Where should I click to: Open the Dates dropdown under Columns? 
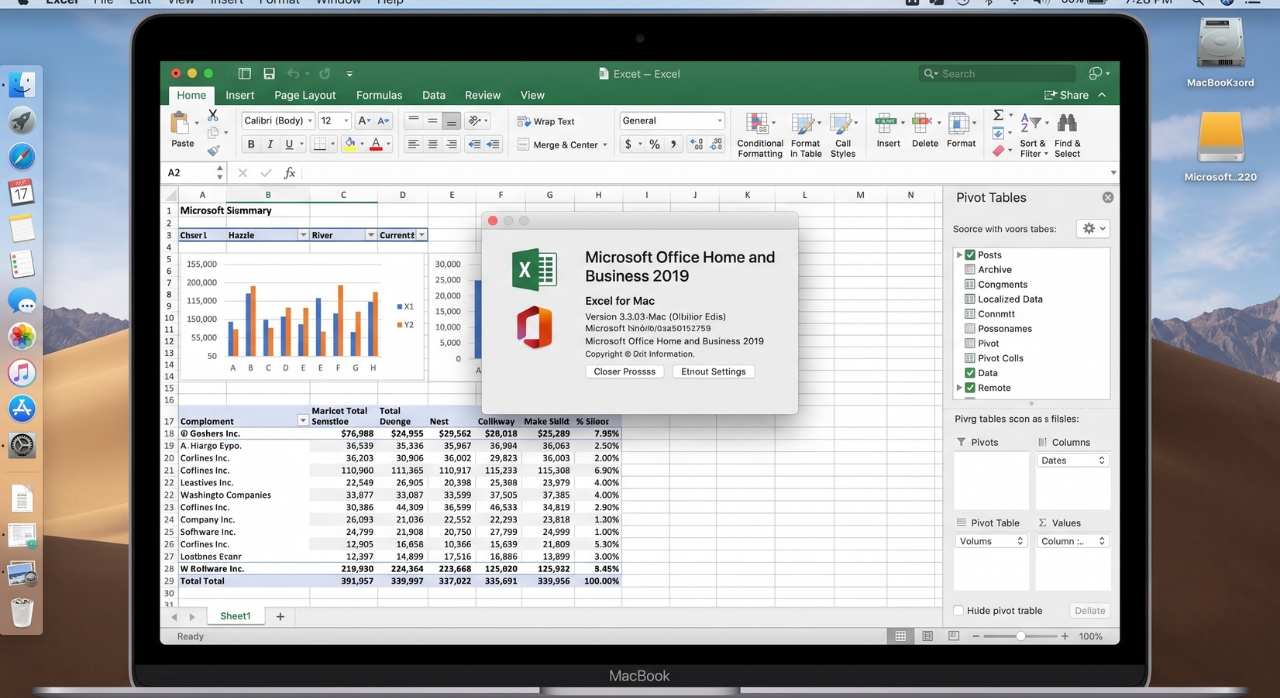pos(1073,461)
